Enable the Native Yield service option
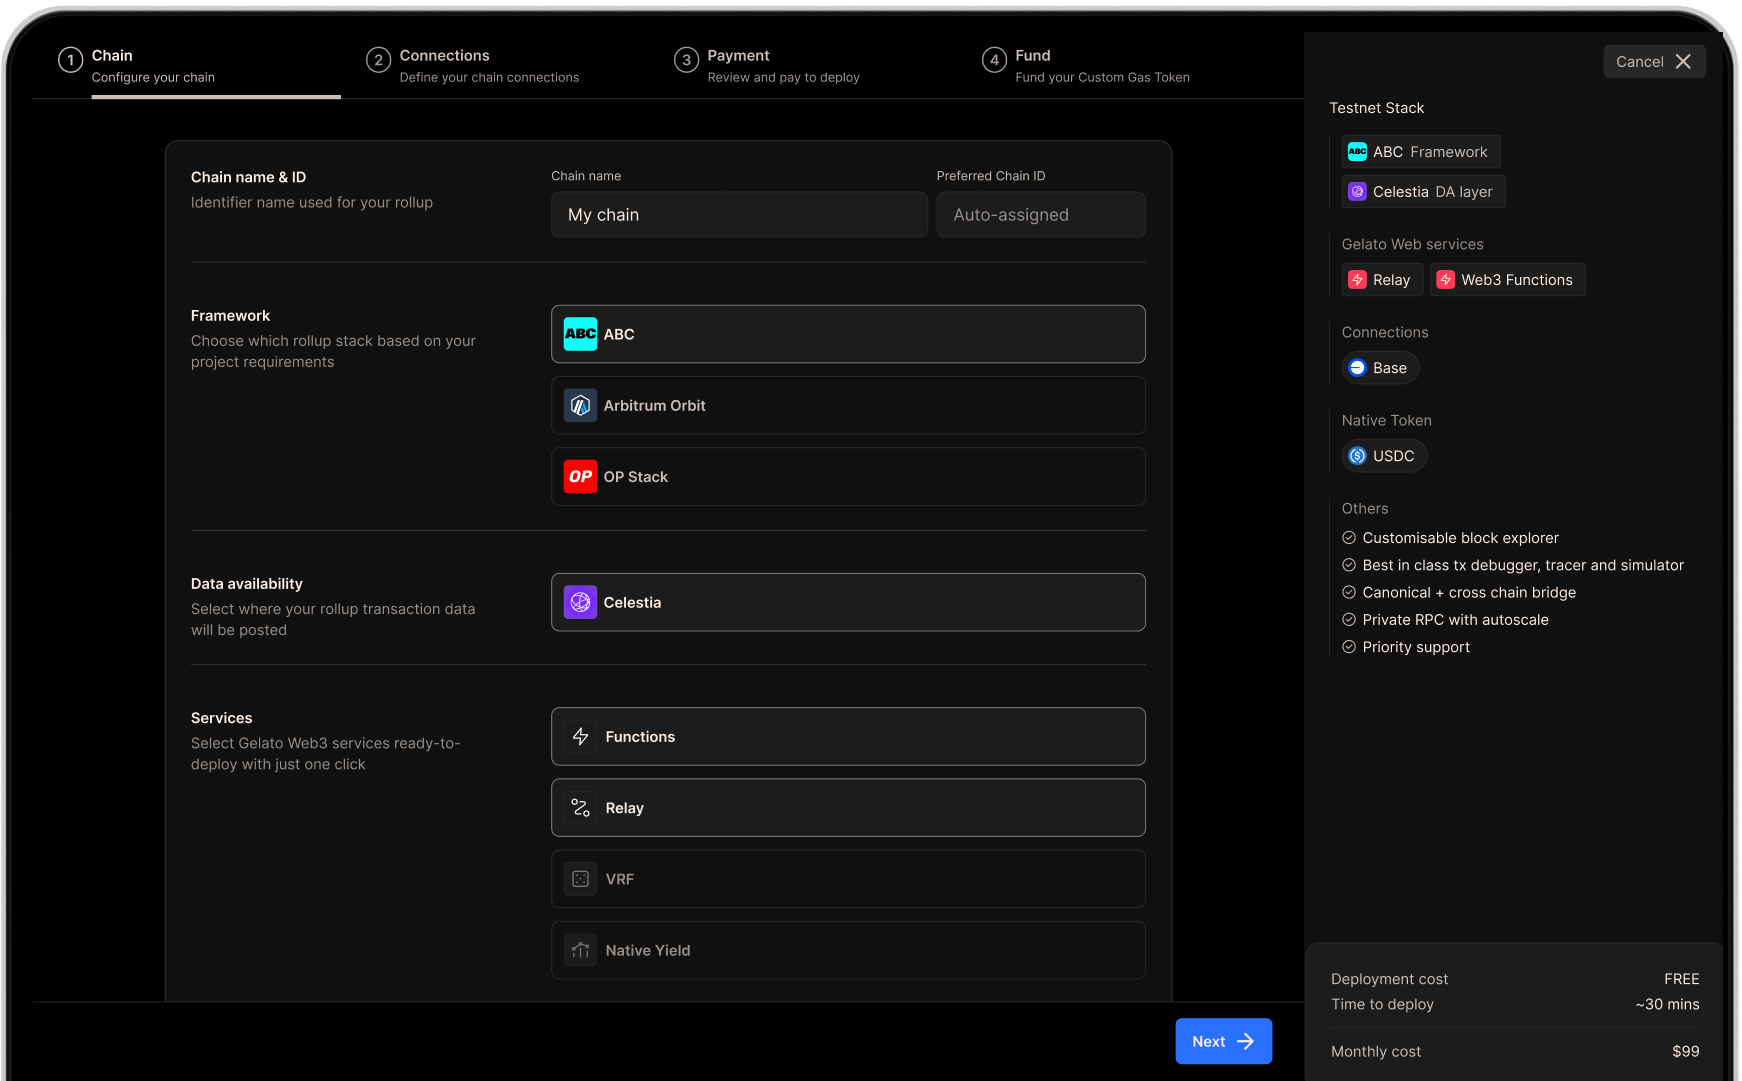The height and width of the screenshot is (1081, 1742). pyautogui.click(x=848, y=950)
